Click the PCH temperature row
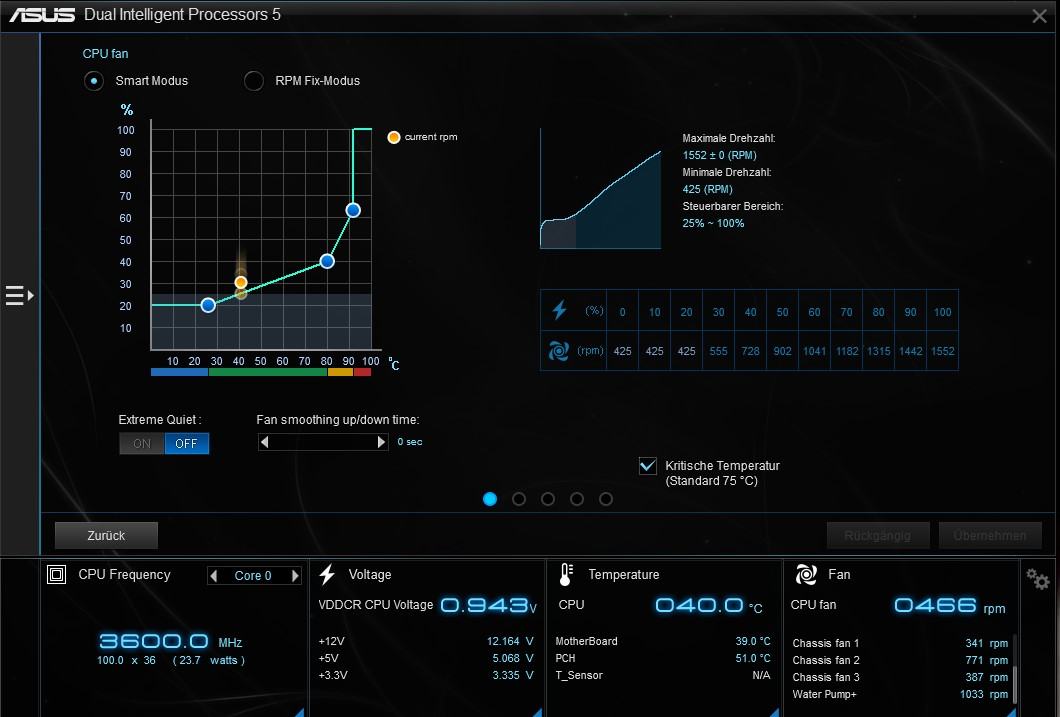1060x717 pixels. [x=662, y=658]
